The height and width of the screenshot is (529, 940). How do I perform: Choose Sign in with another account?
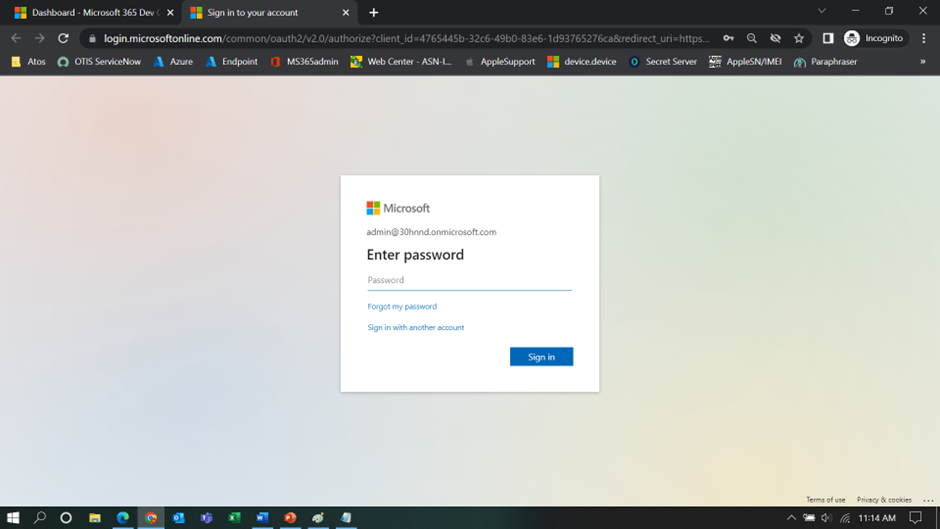[415, 327]
